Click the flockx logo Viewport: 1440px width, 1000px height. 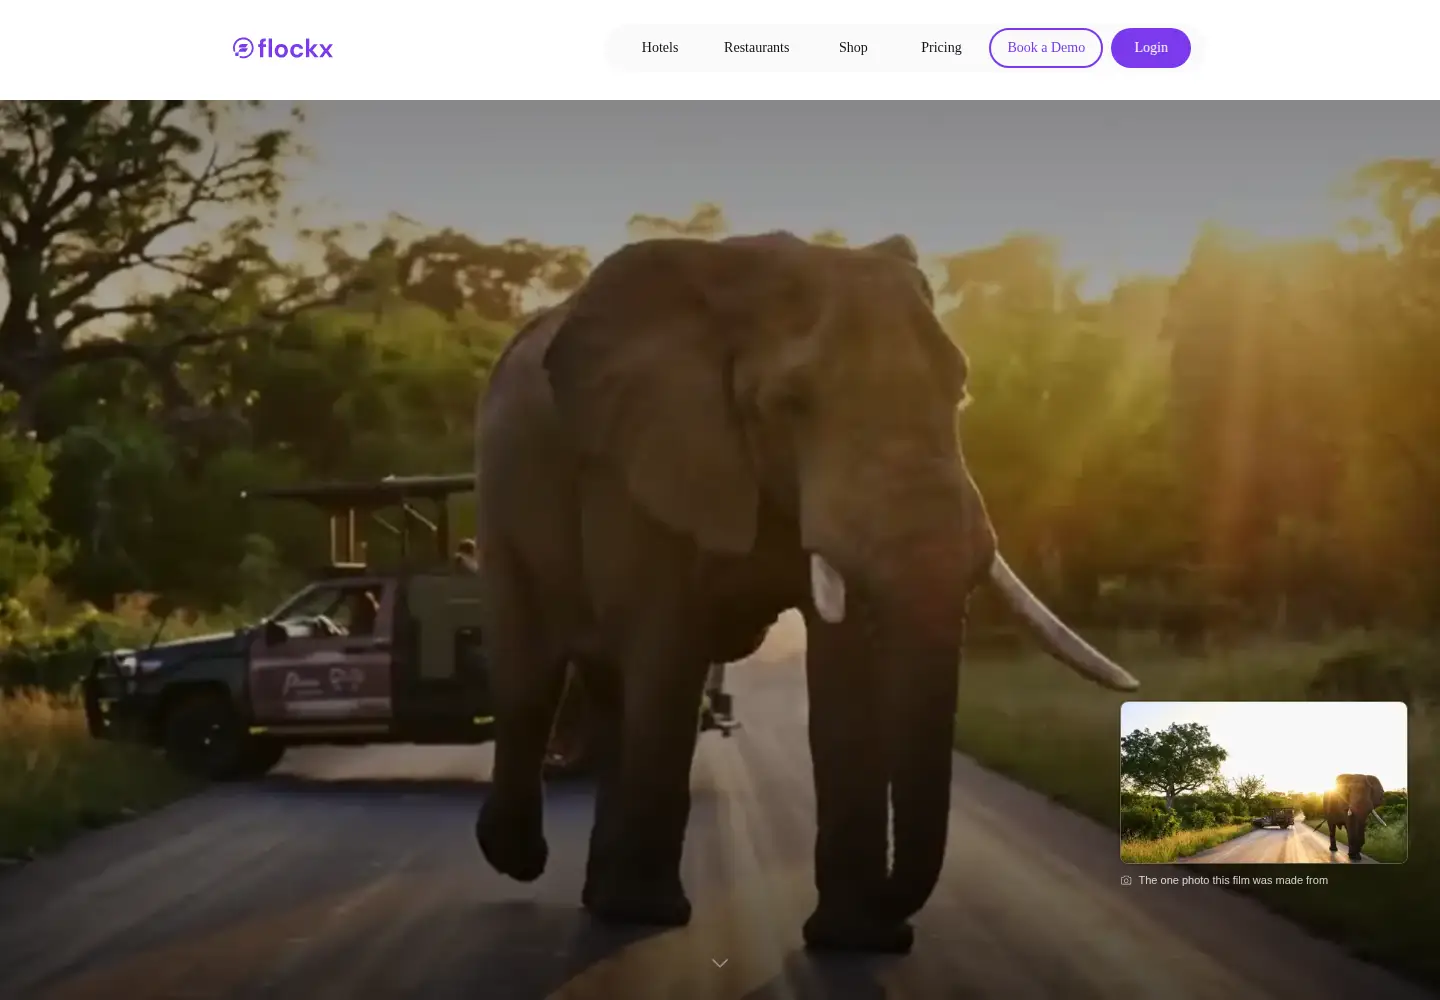click(x=283, y=48)
